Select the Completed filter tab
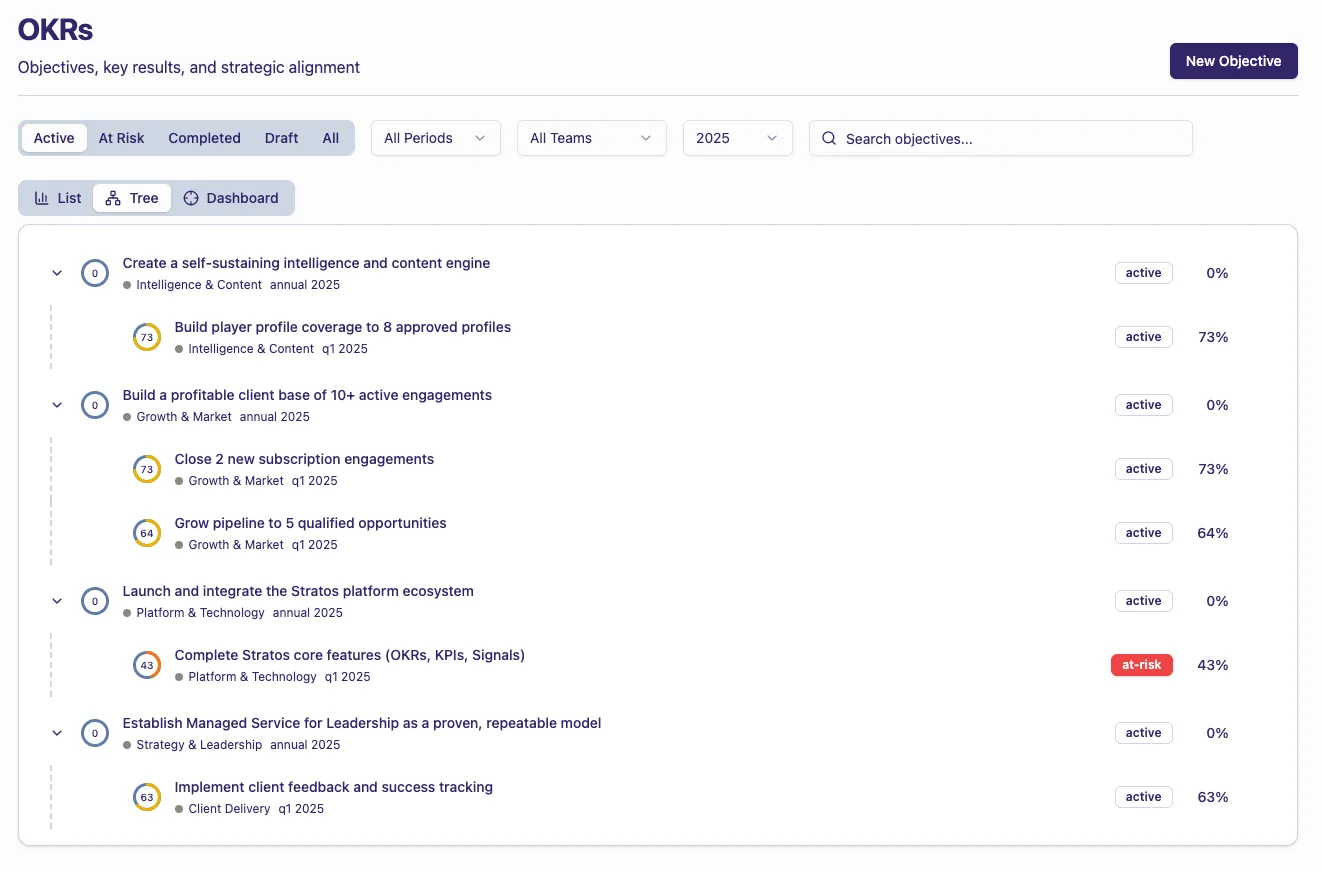Viewport: 1324px width, 874px height. (x=204, y=138)
